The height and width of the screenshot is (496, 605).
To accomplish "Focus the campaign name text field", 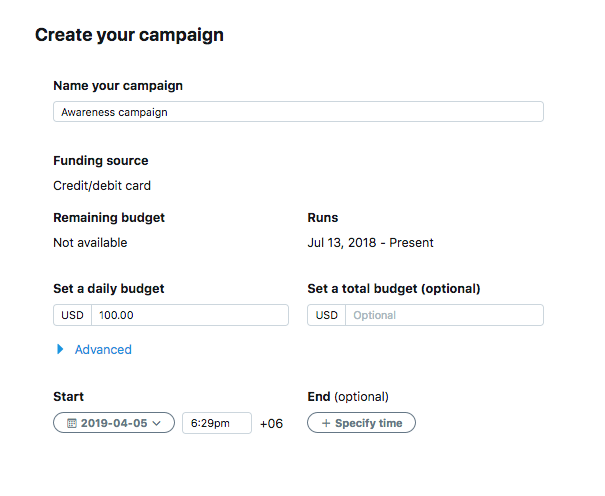I will point(298,112).
